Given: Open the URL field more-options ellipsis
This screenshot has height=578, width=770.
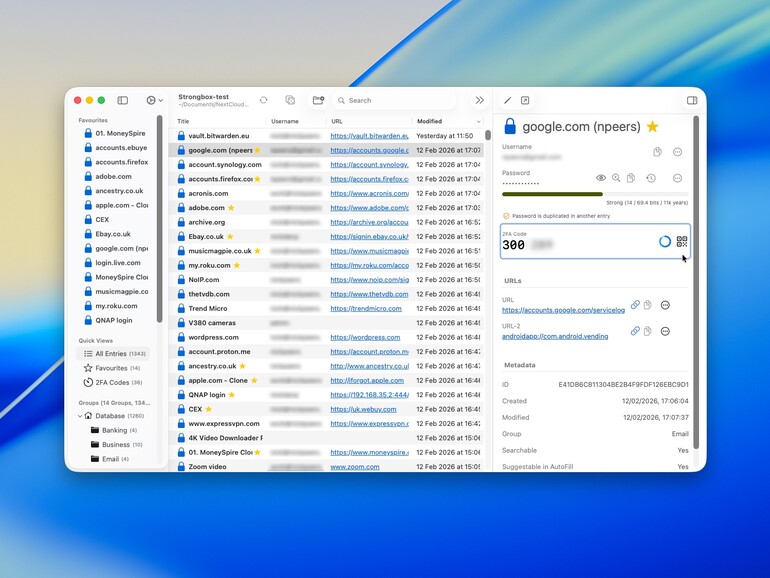Looking at the screenshot, I should [x=665, y=305].
